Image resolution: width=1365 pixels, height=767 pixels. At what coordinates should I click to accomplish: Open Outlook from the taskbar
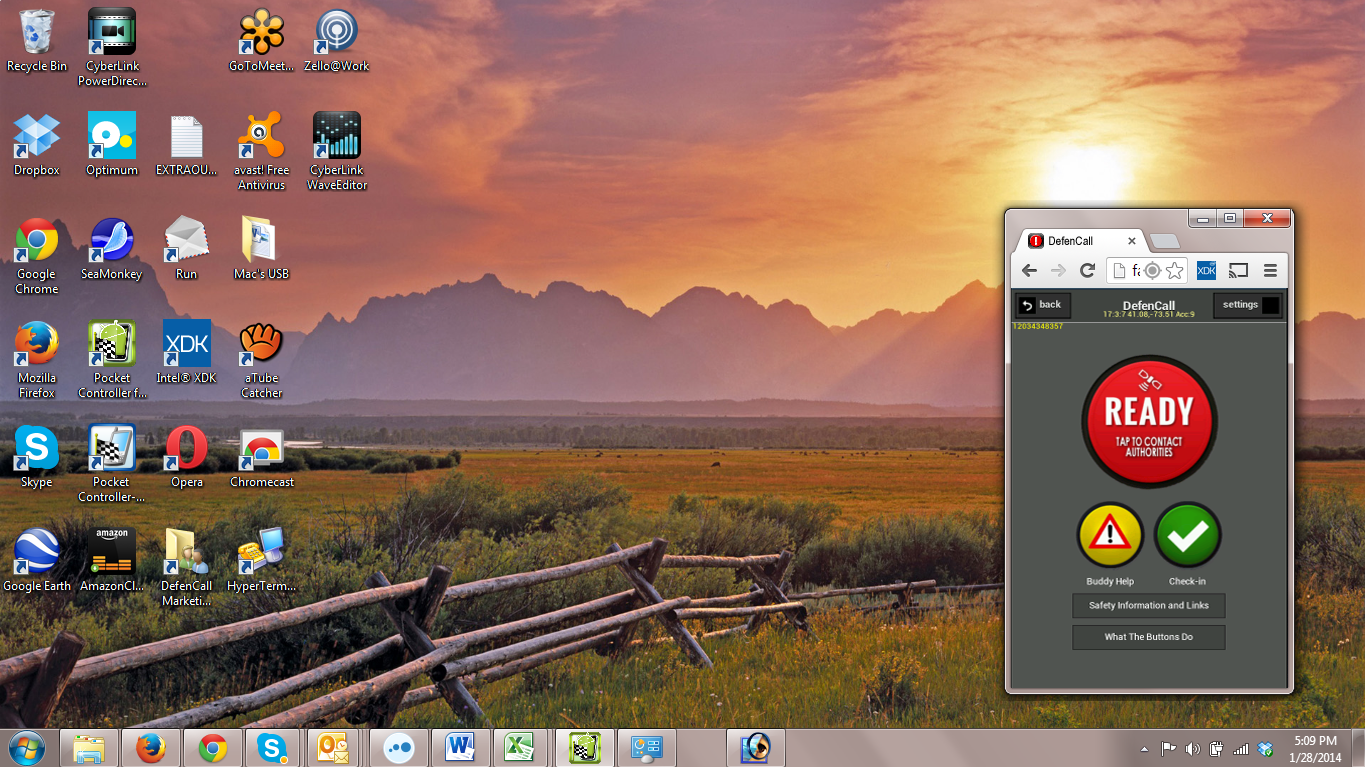tap(332, 748)
